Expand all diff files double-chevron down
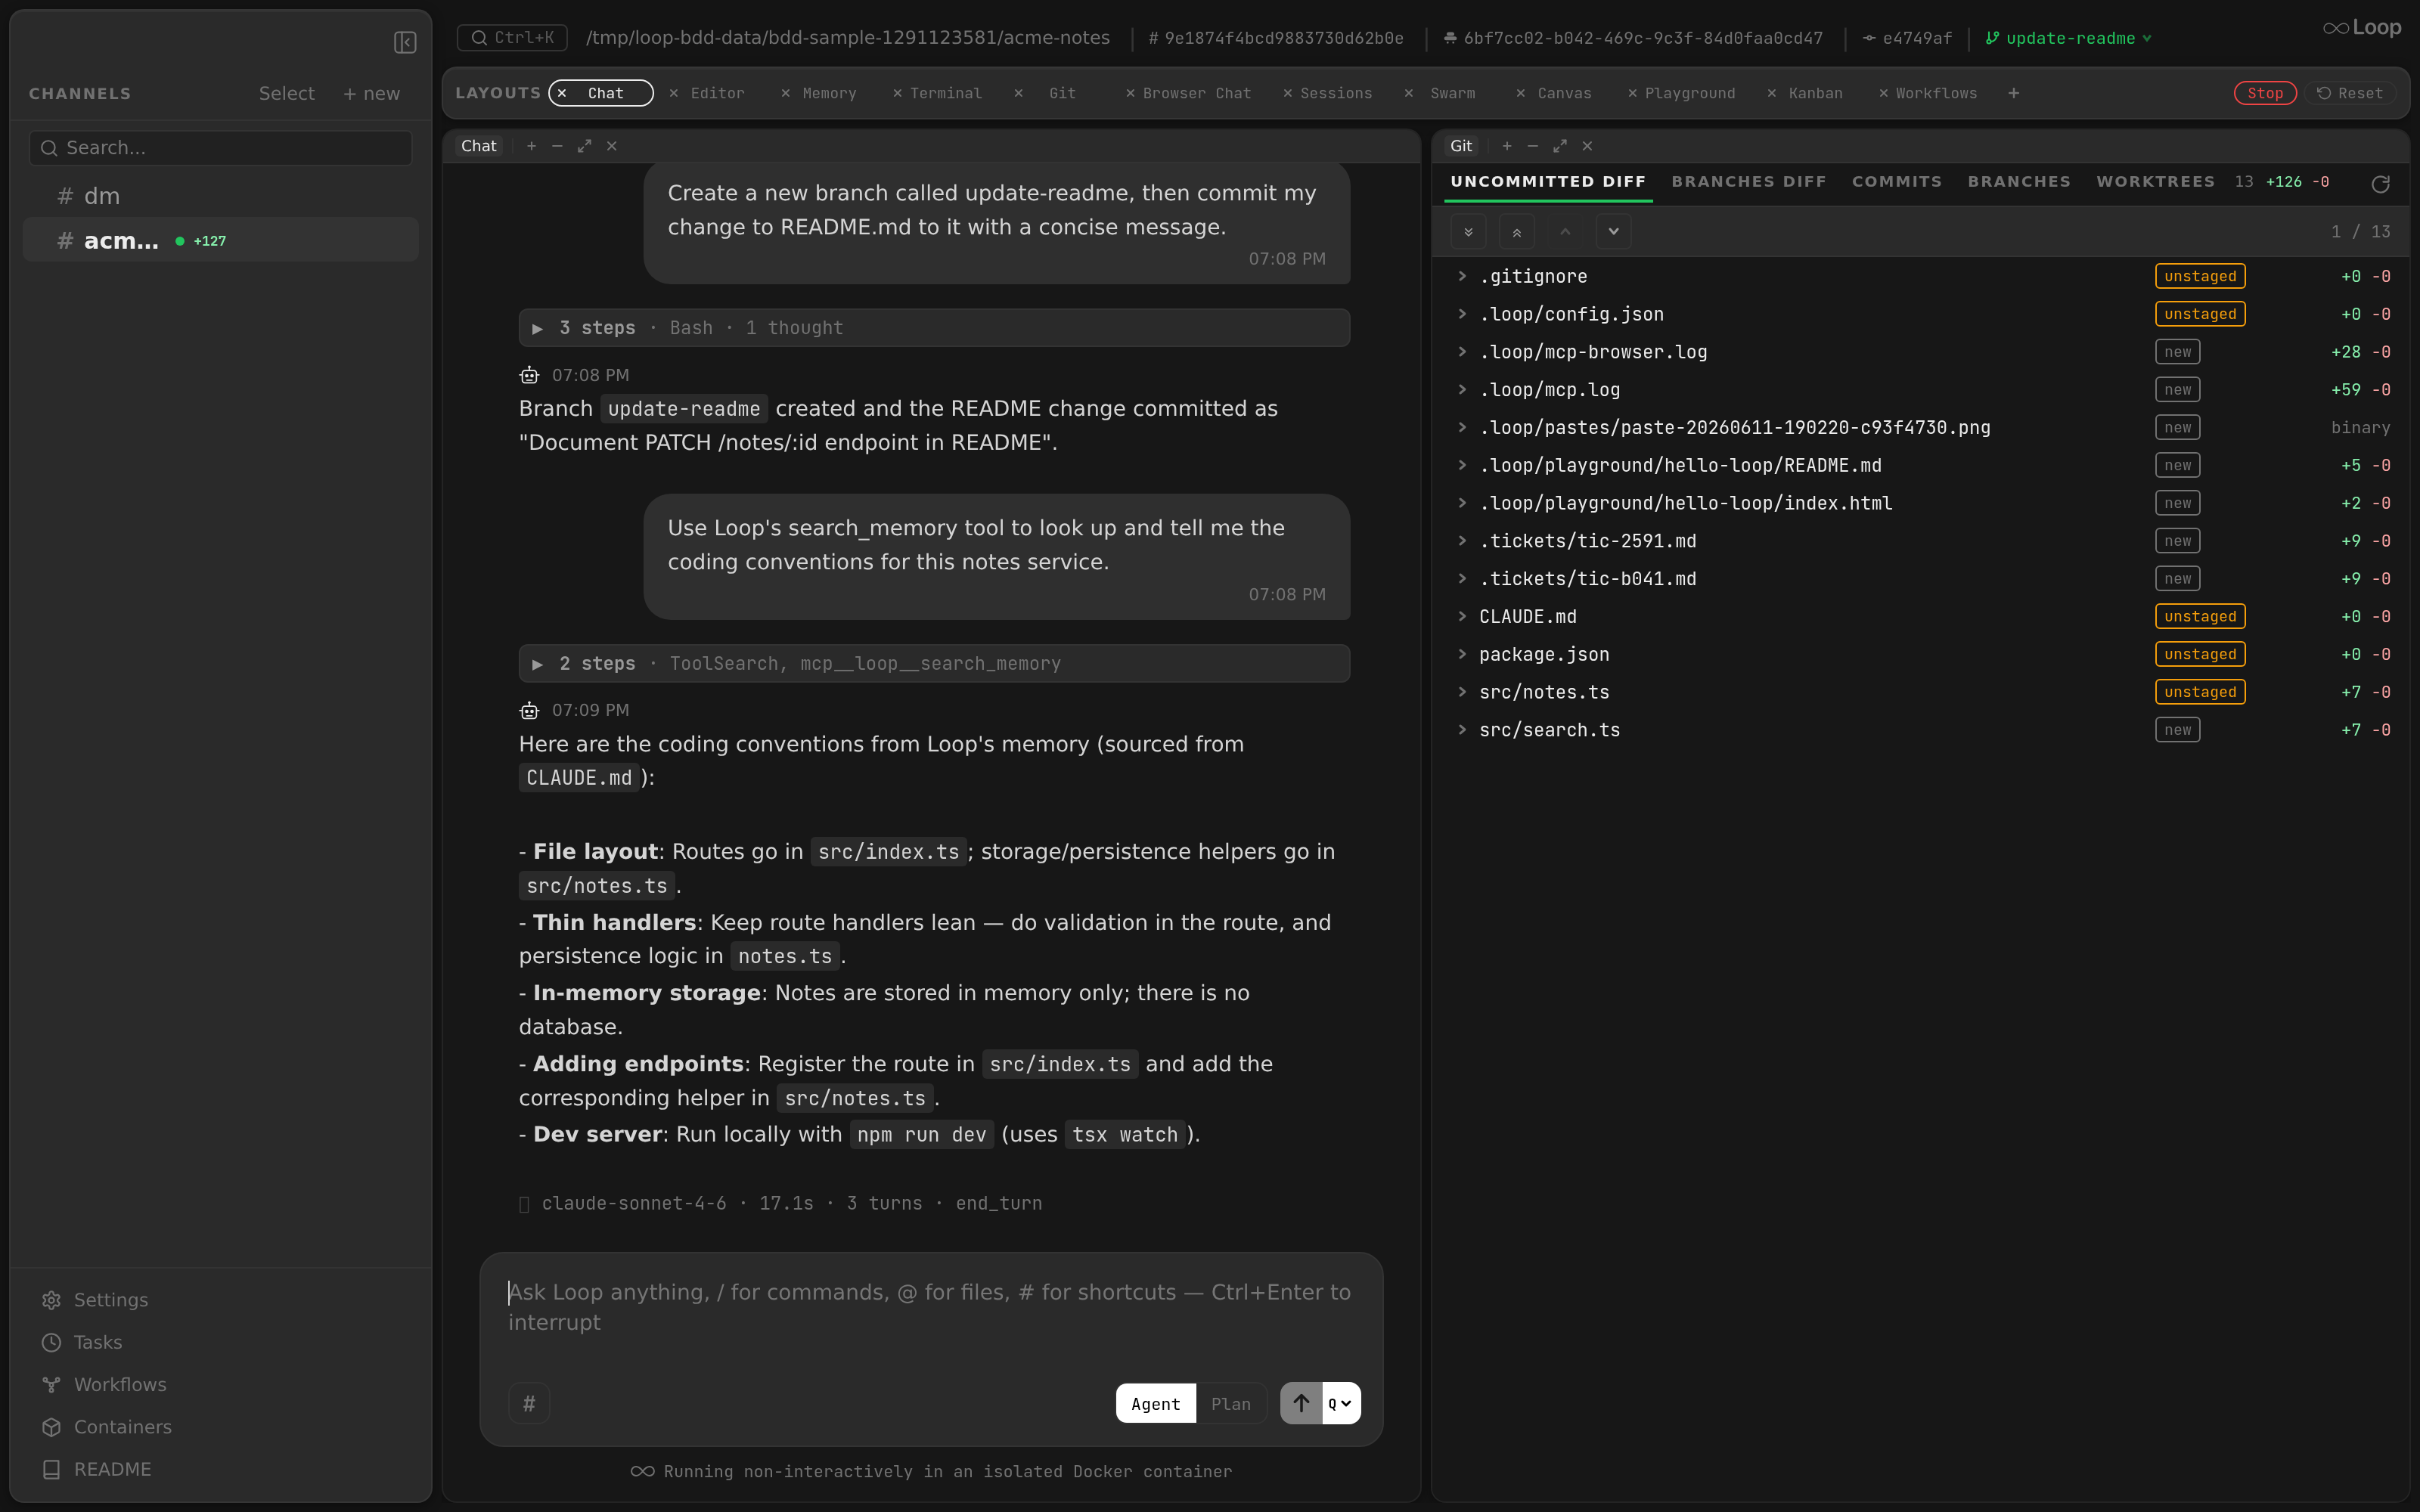2420x1512 pixels. [1468, 232]
